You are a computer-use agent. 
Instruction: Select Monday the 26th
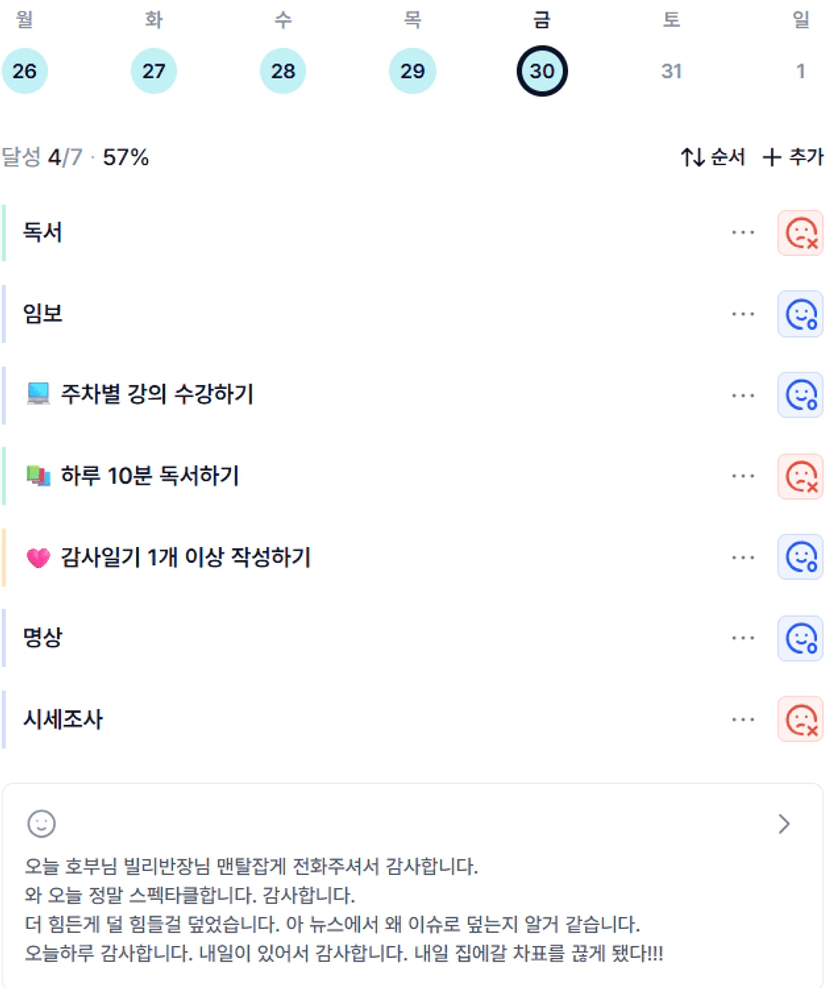click(x=25, y=71)
